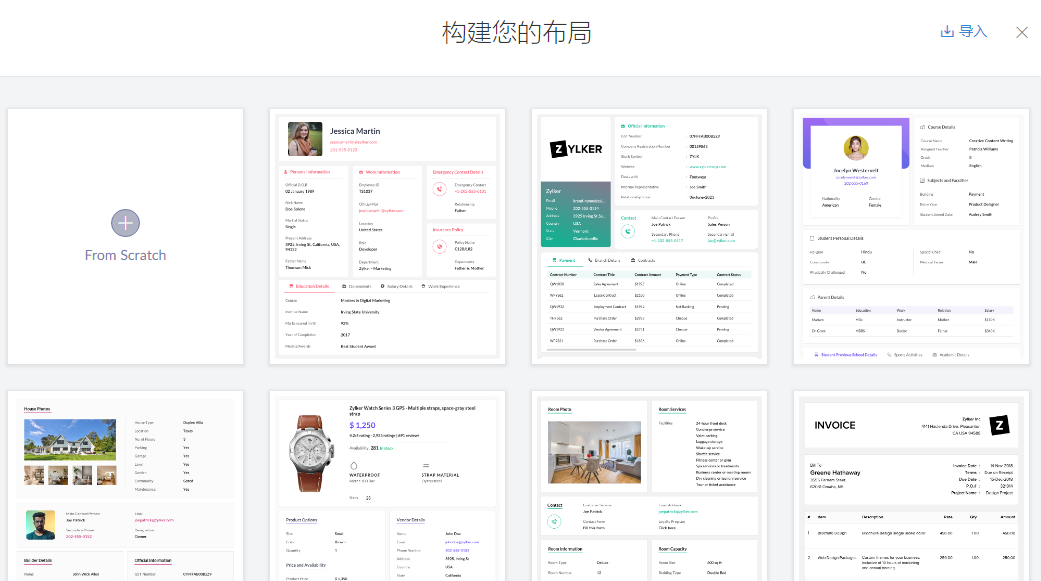This screenshot has height=581, width=1041.
Task: Choose the Room Photos interior image
Action: point(594,450)
